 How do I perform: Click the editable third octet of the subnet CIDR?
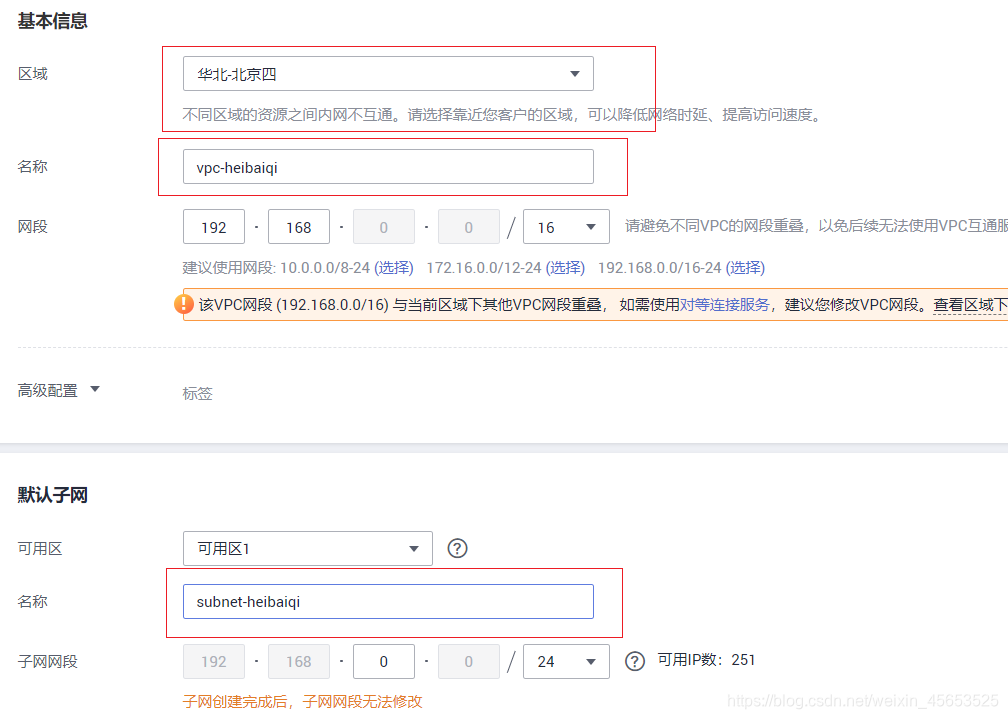383,661
